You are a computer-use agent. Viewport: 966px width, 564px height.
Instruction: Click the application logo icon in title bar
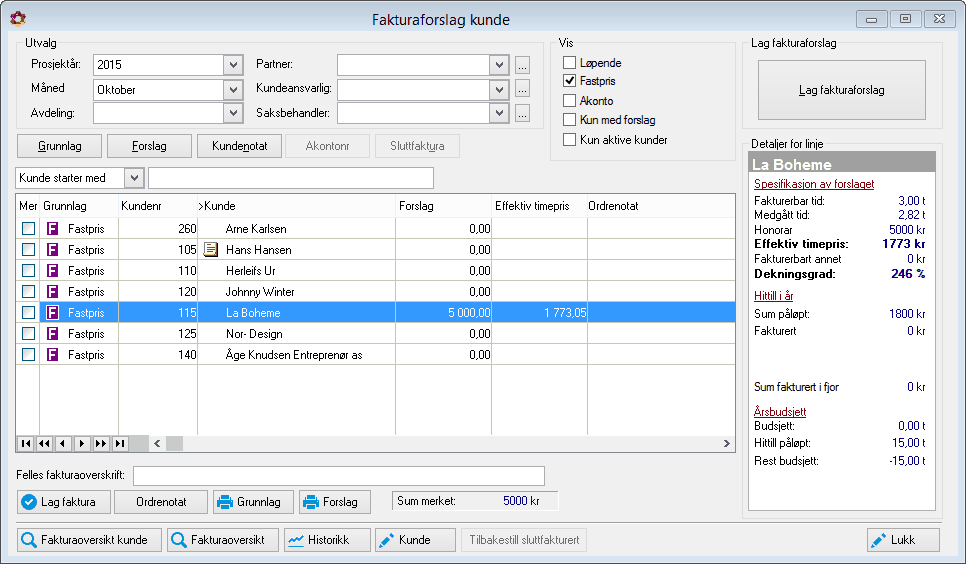pyautogui.click(x=18, y=18)
